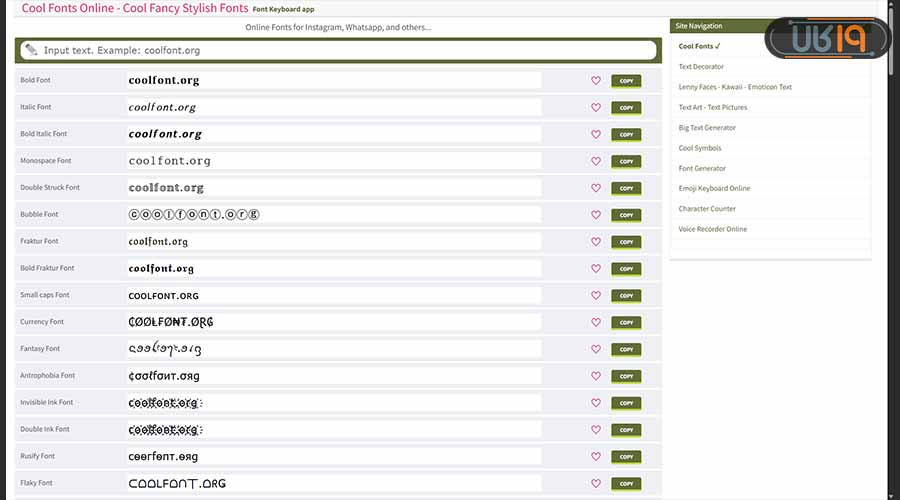Favorite the Fraktur Font style
Image resolution: width=900 pixels, height=500 pixels.
pyautogui.click(x=596, y=242)
